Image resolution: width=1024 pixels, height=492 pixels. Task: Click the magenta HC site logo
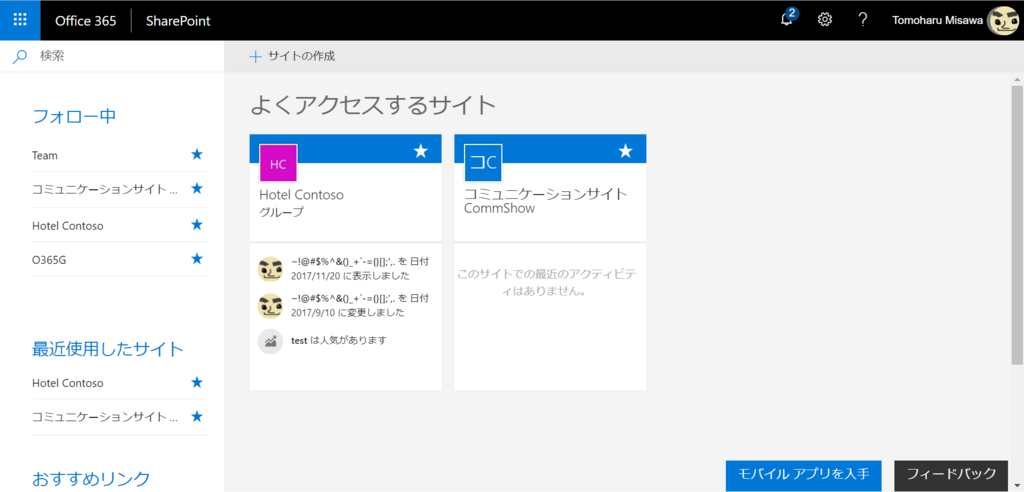[278, 163]
